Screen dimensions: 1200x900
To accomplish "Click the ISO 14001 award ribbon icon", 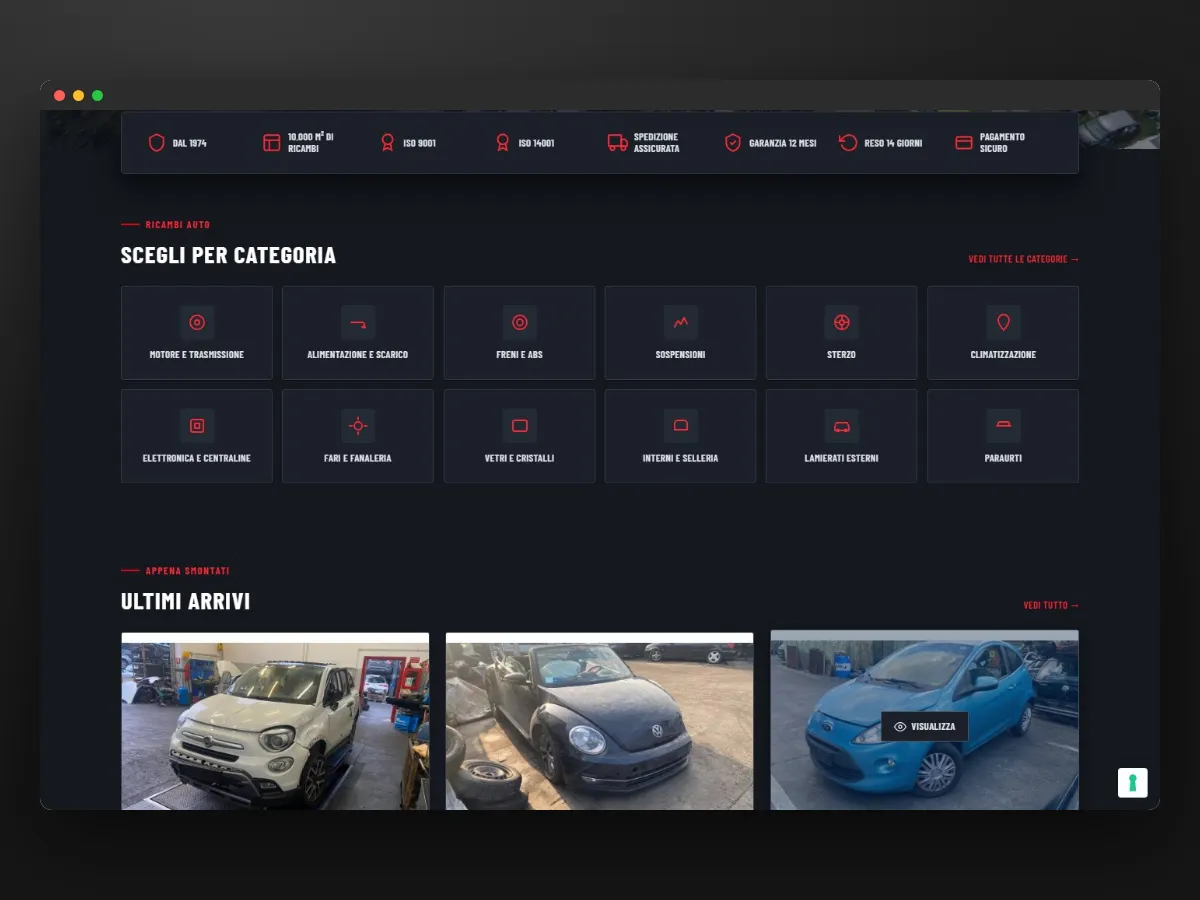I will point(502,143).
